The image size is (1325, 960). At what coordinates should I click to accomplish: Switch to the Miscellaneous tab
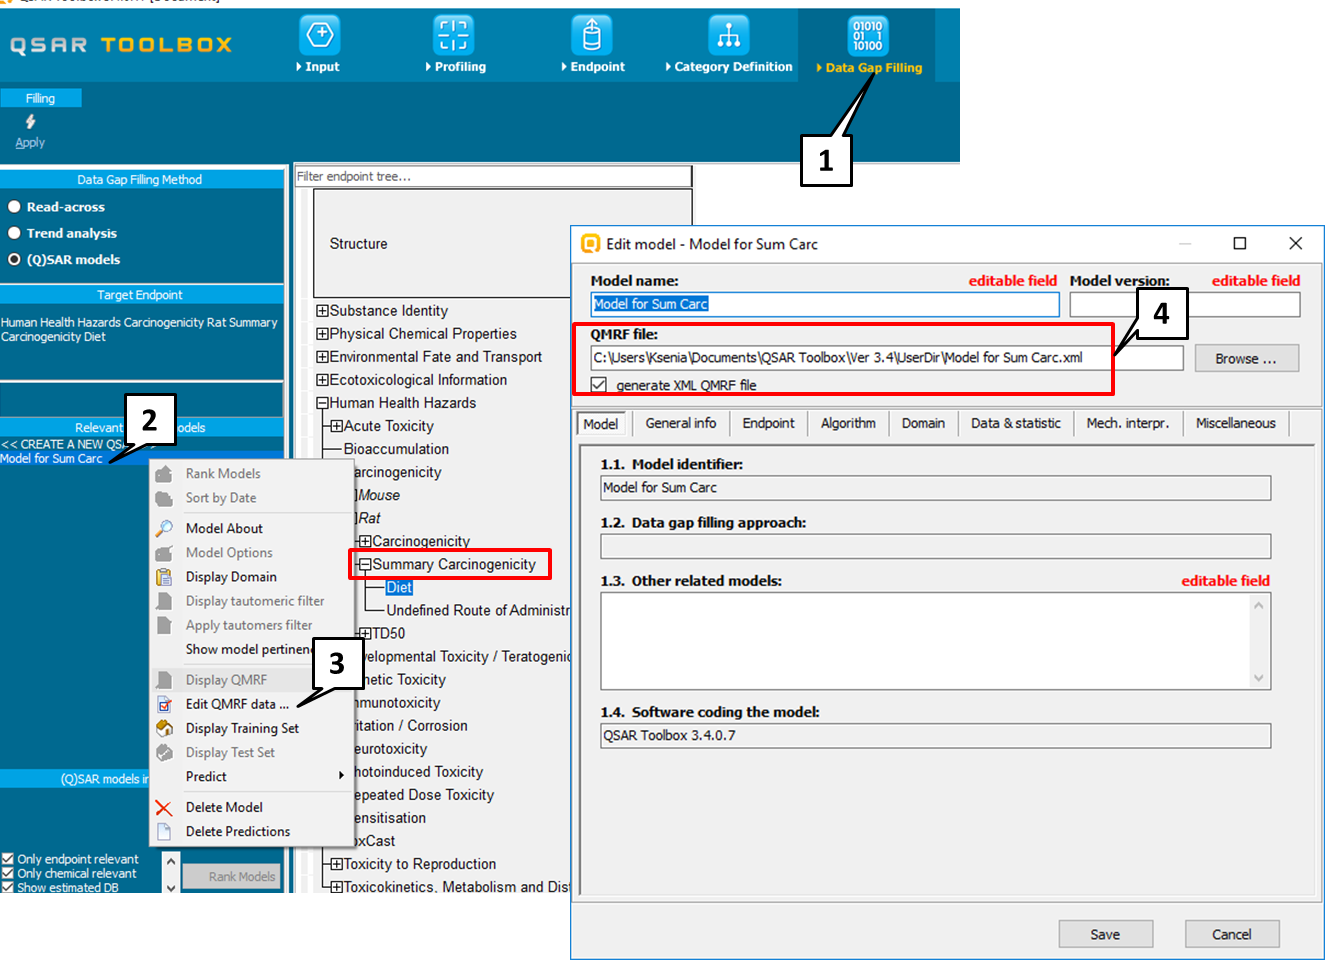click(1236, 423)
